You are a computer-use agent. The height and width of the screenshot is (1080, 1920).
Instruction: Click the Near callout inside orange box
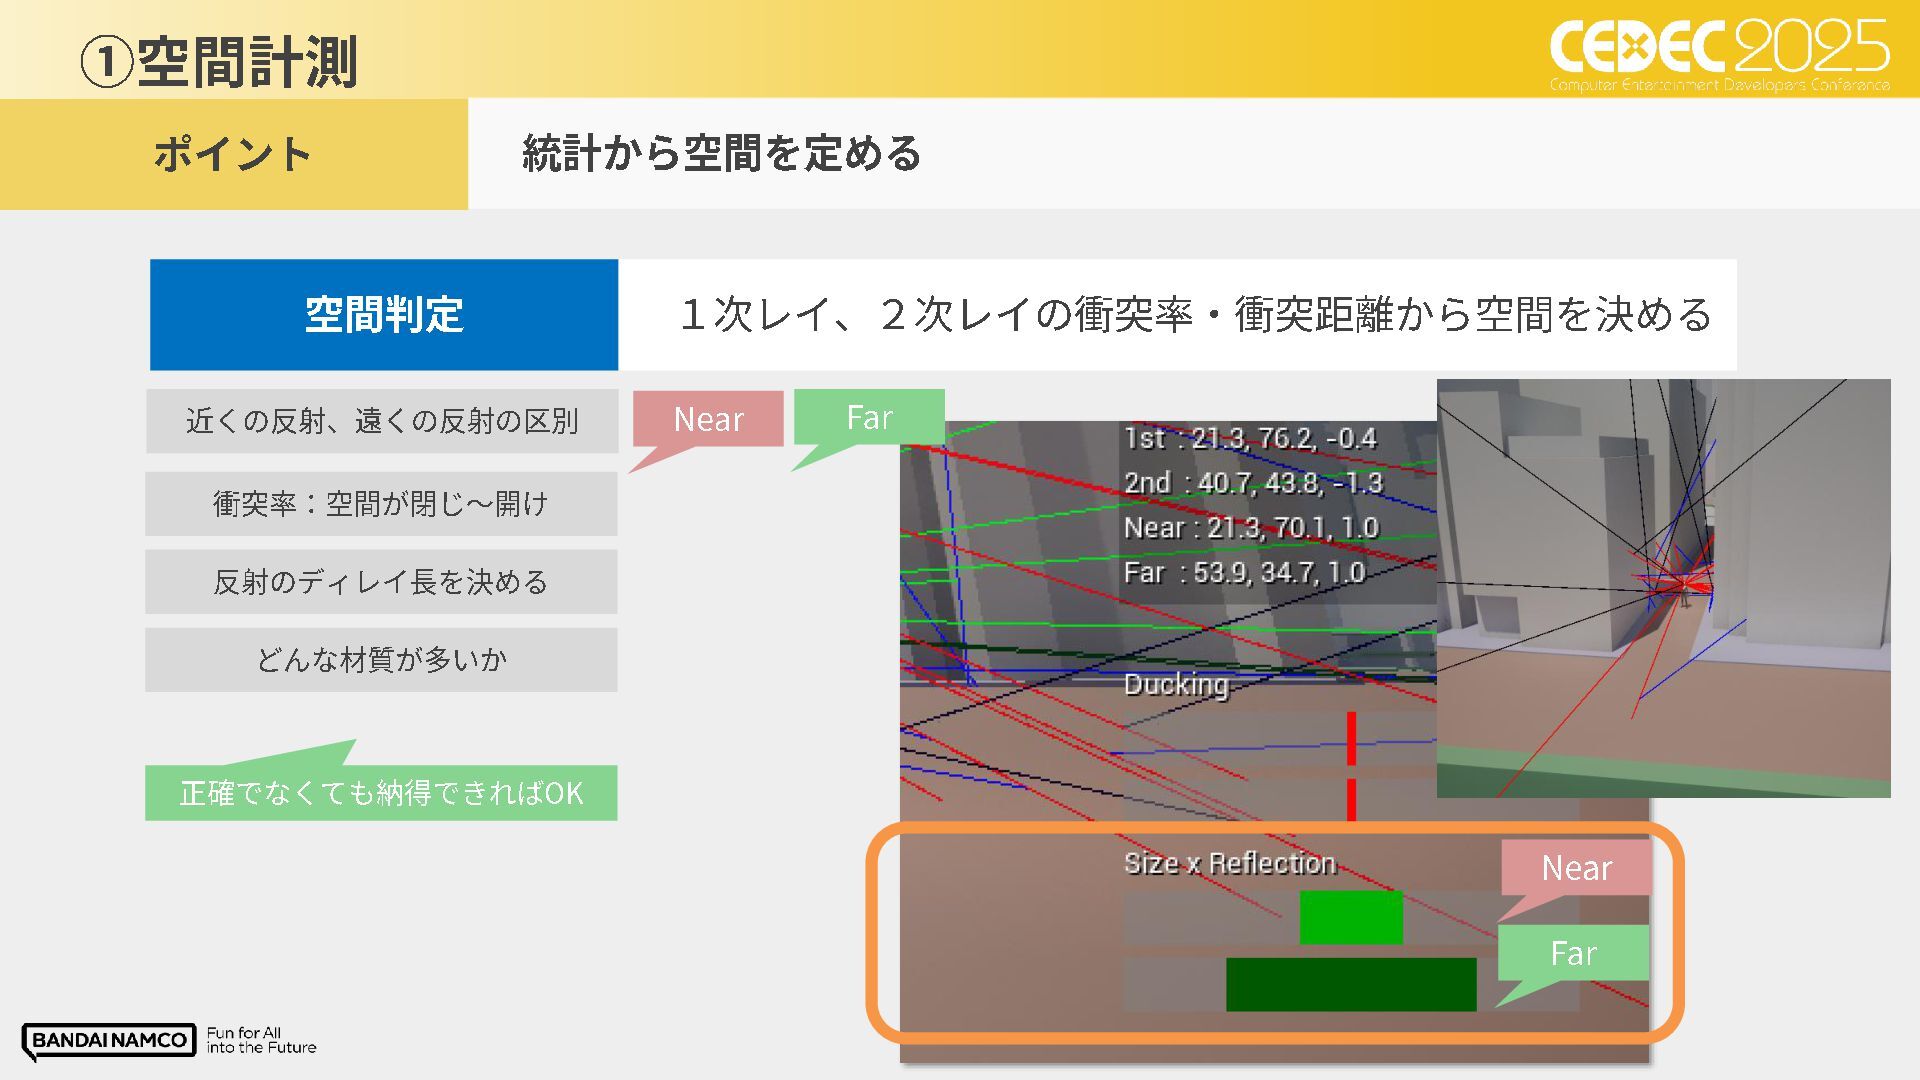coord(1576,868)
